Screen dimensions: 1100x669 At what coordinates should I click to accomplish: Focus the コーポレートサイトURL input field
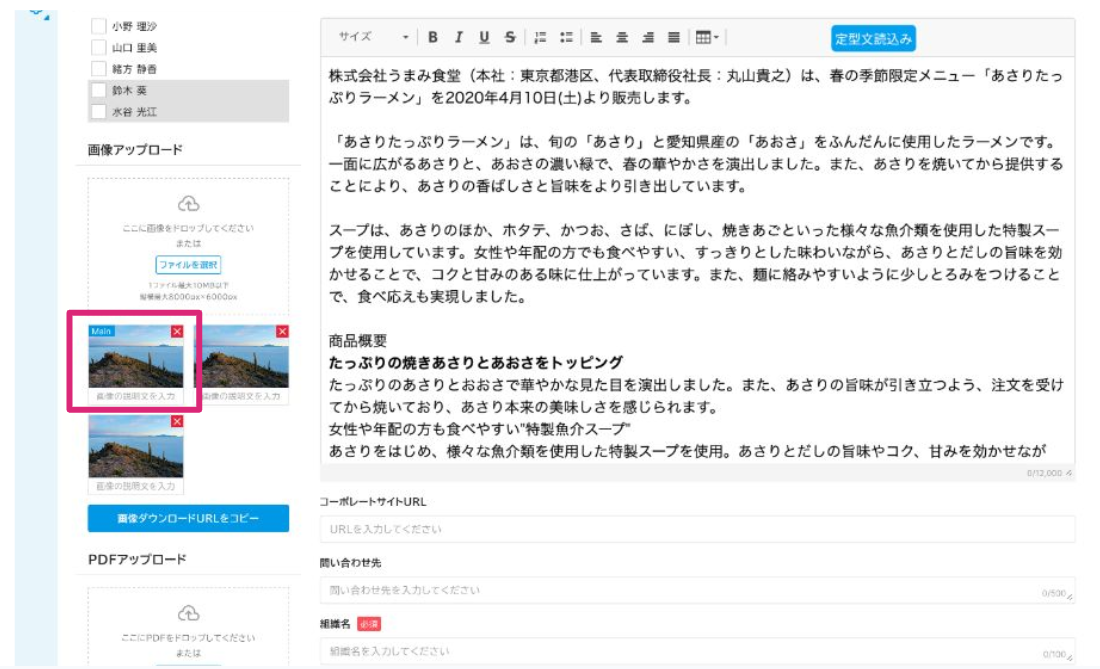pos(697,529)
